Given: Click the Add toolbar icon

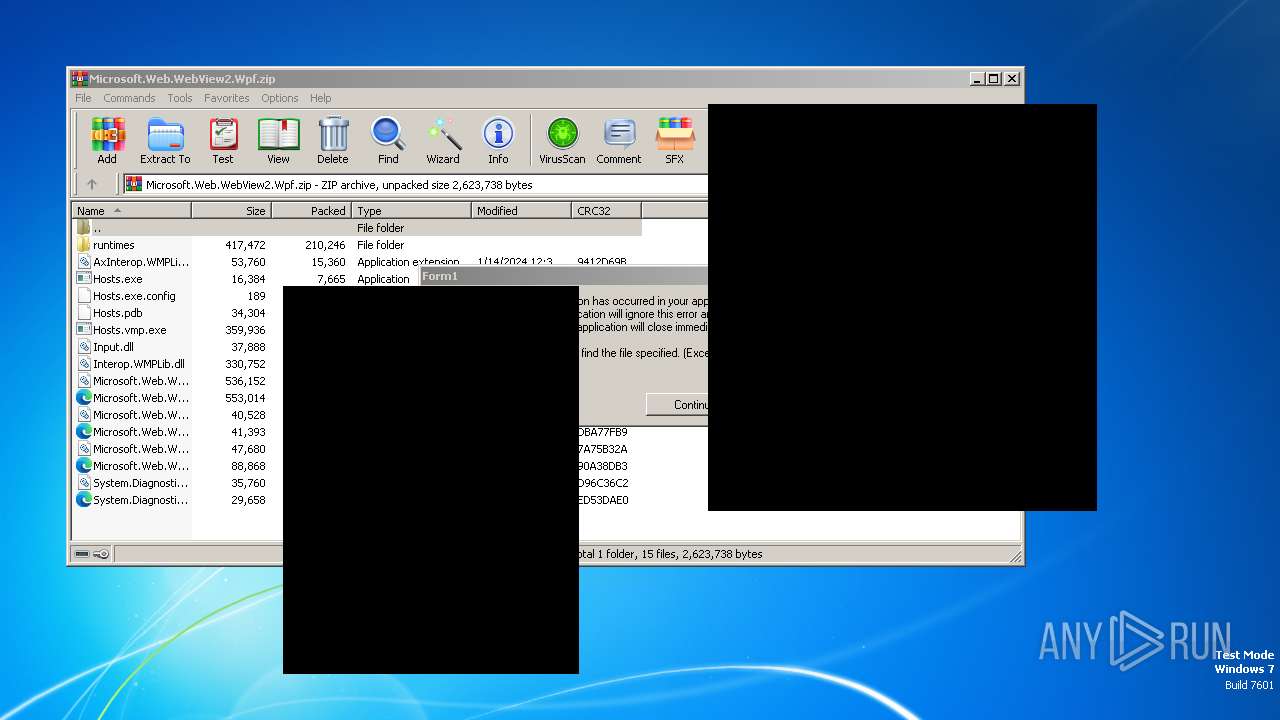Looking at the screenshot, I should (107, 140).
